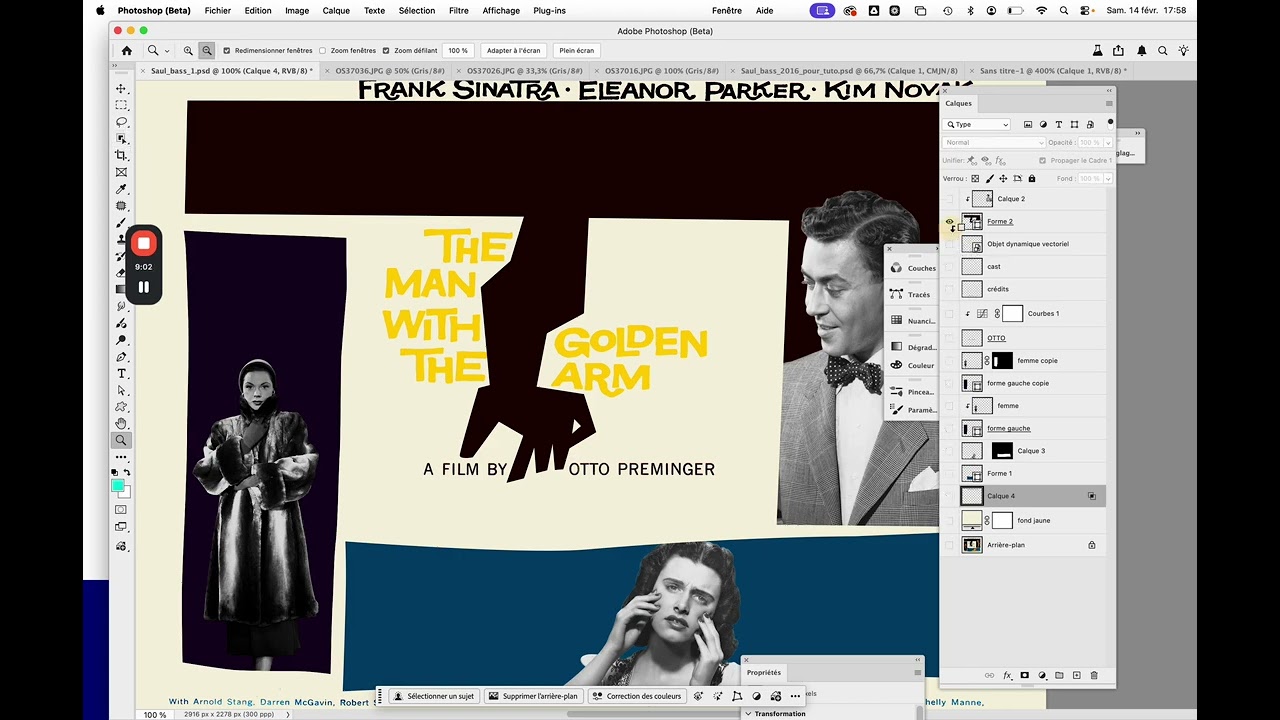Open the Fichier menu
1280x720 pixels.
point(217,10)
